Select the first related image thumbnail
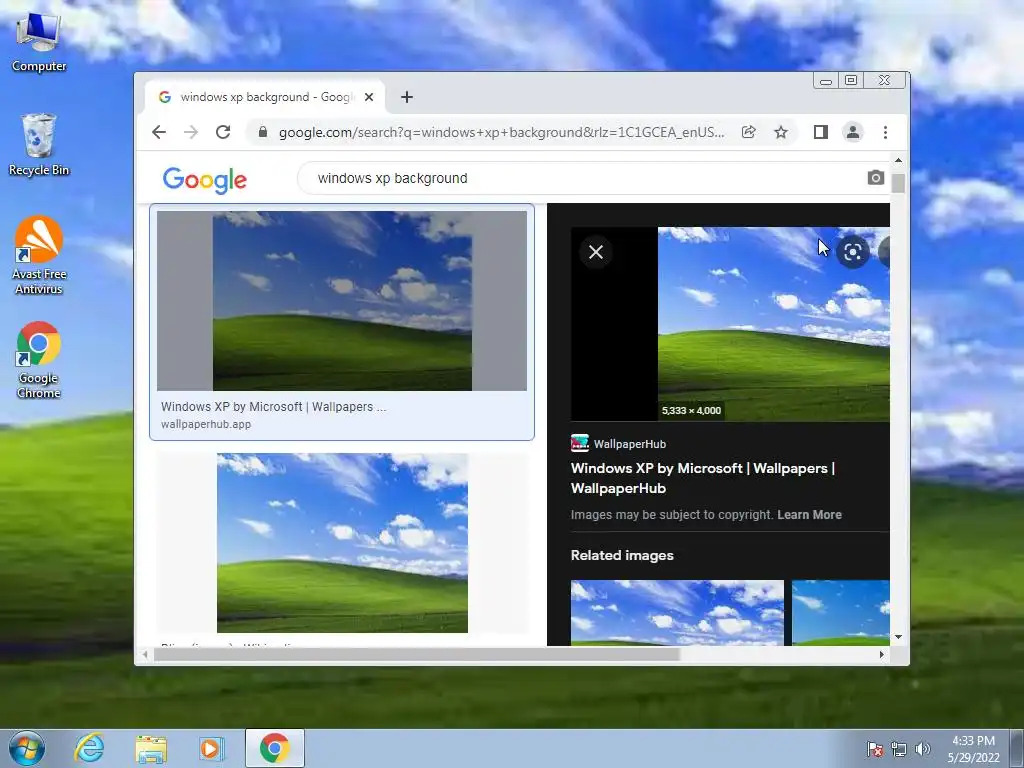1024x768 pixels. pos(677,613)
